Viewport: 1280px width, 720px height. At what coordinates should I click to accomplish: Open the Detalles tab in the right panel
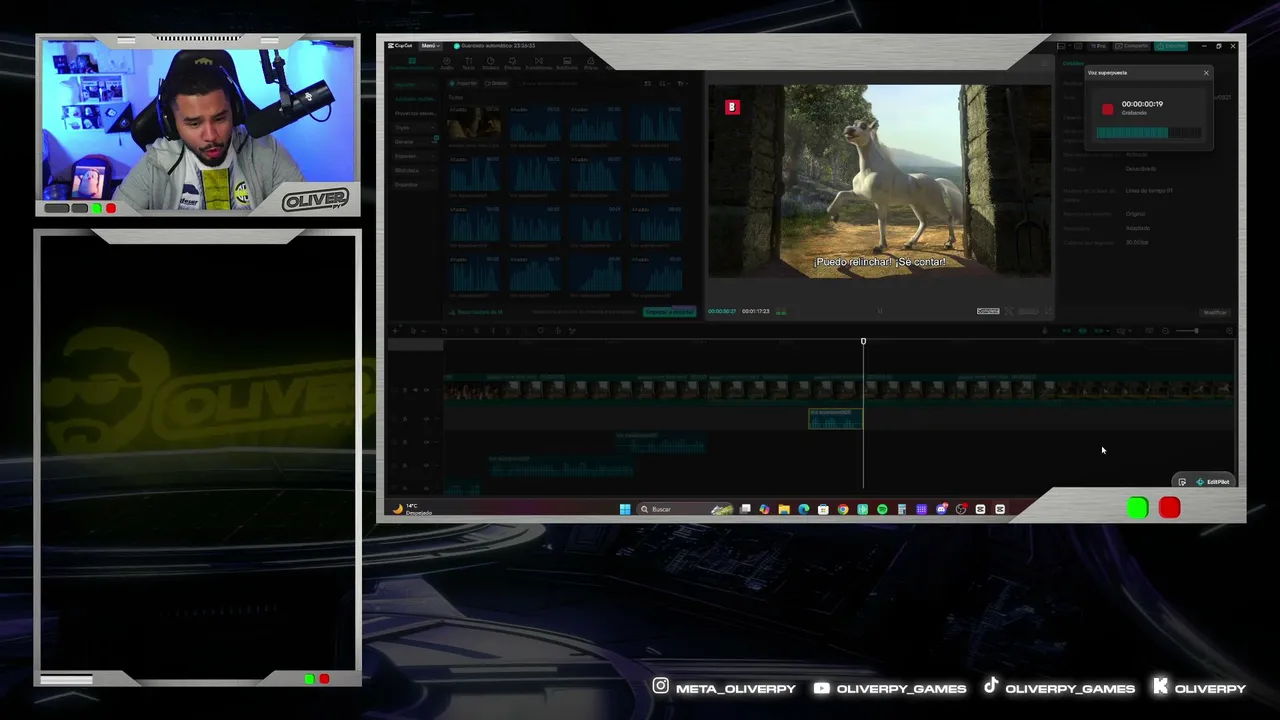[x=1073, y=63]
